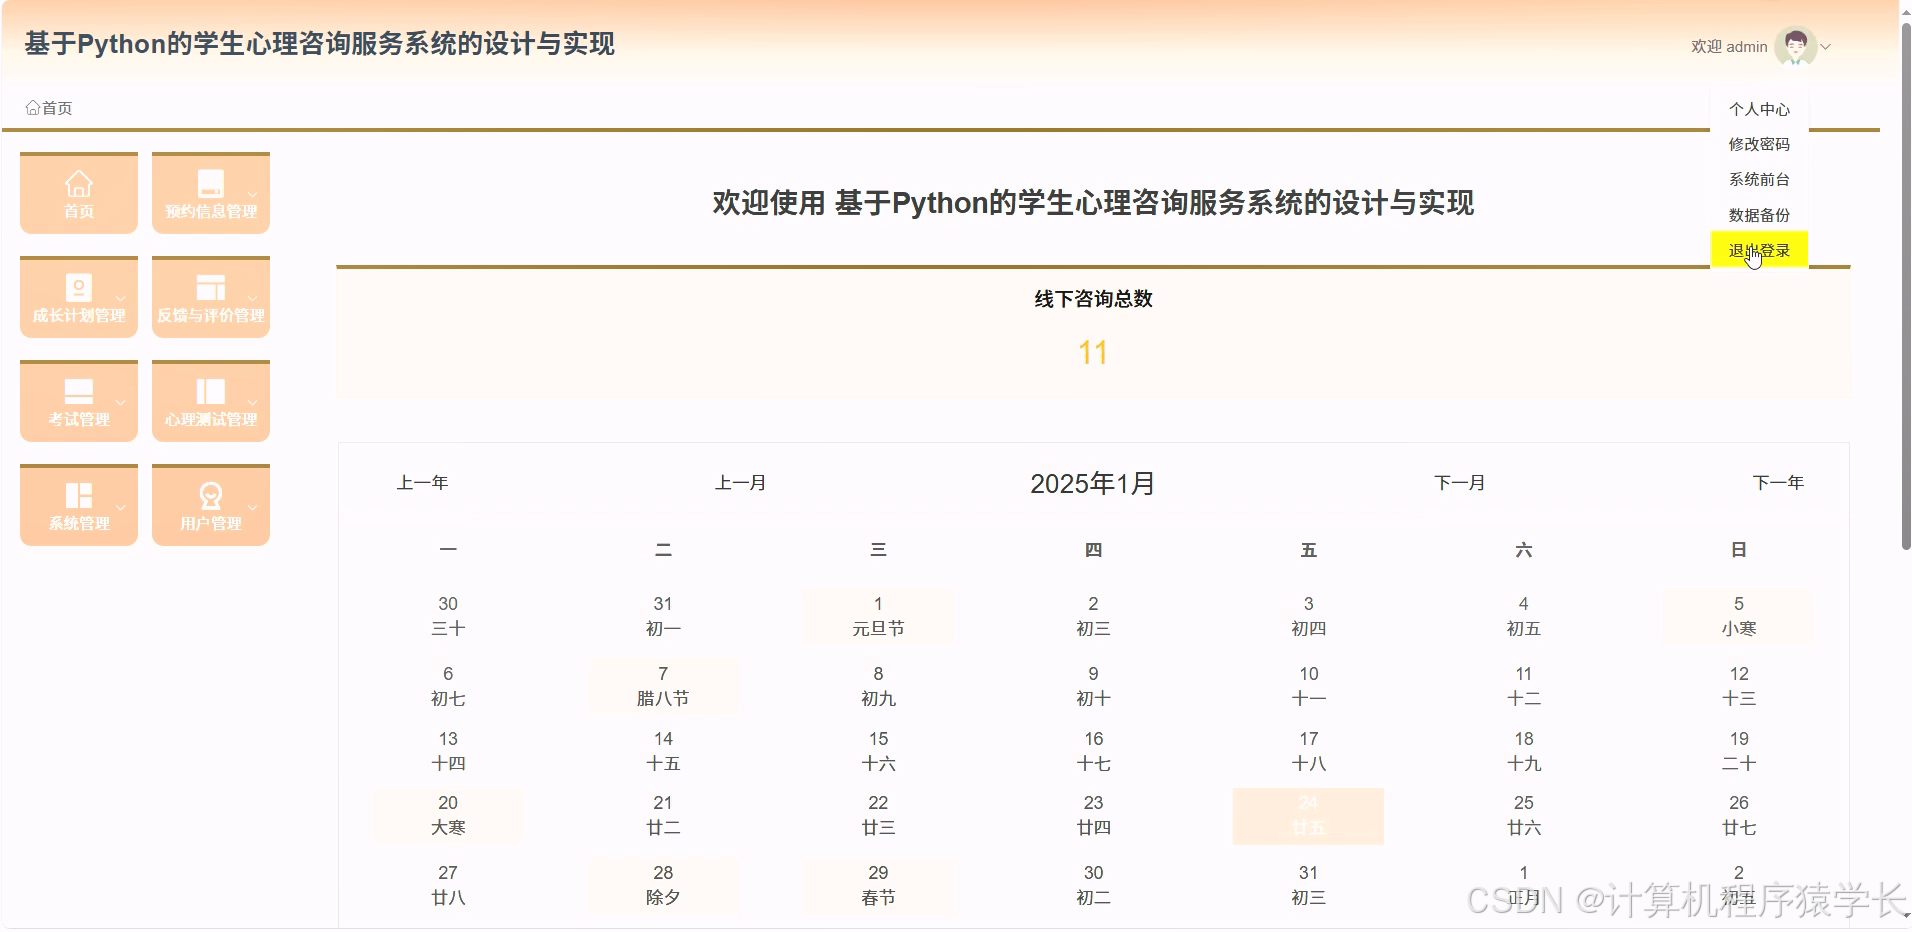Open the admin avatar dropdown arrow
The height and width of the screenshot is (932, 1912).
[x=1827, y=47]
